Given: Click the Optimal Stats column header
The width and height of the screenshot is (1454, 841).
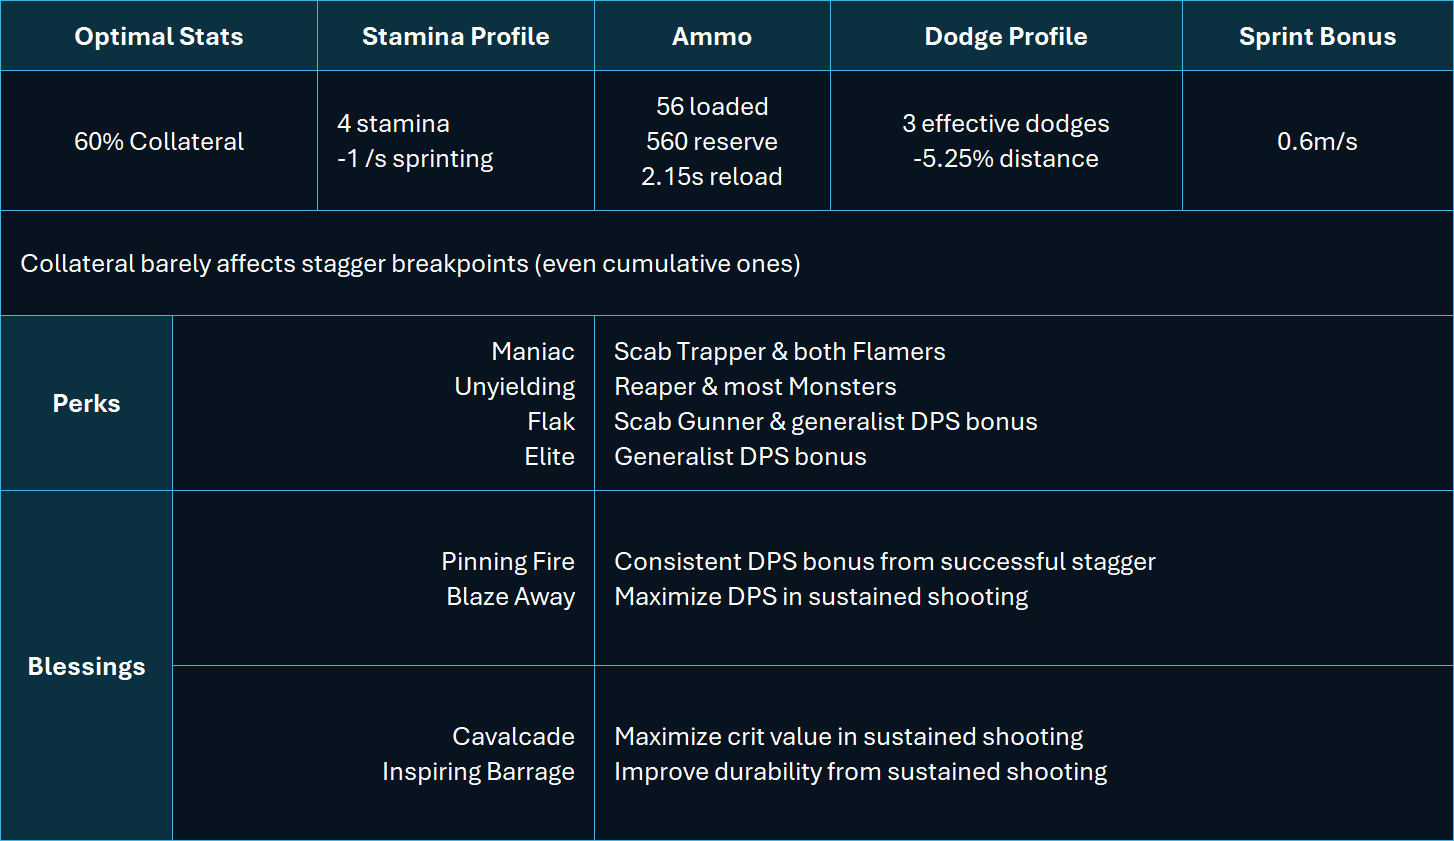Looking at the screenshot, I should tap(159, 36).
